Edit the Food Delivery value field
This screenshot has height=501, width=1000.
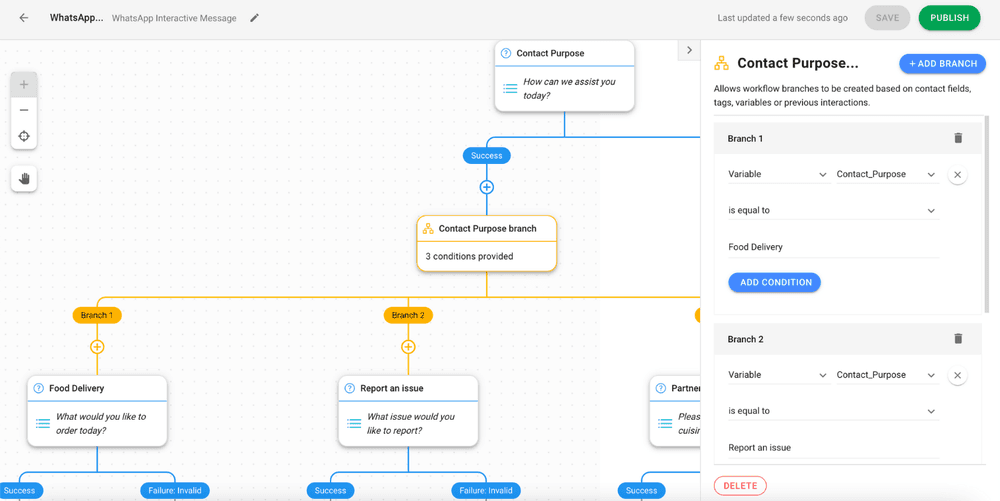pyautogui.click(x=834, y=247)
